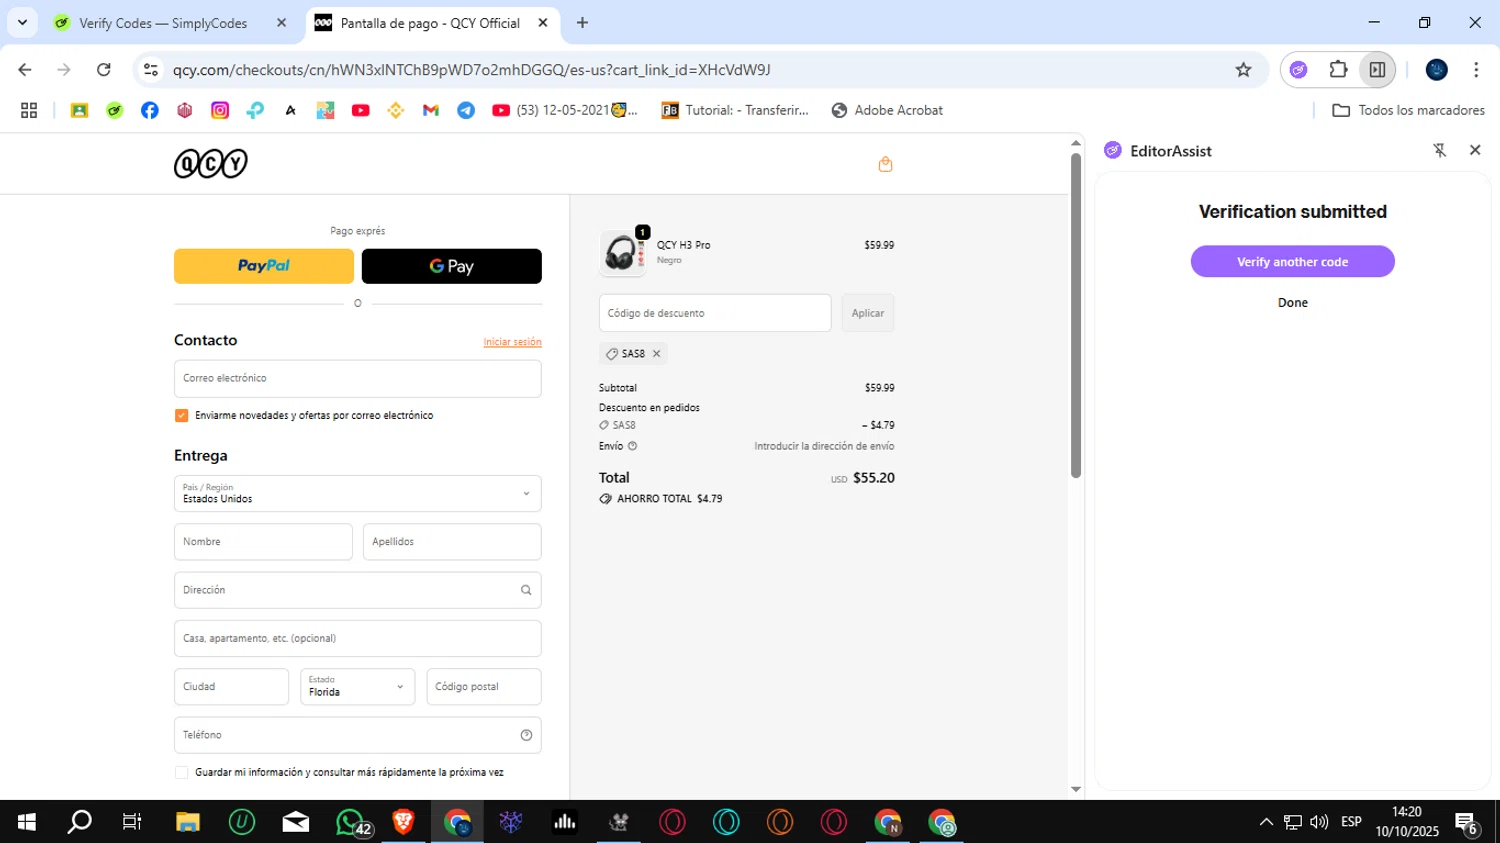1500x843 pixels.
Task: Pay with the G Pay button
Action: click(452, 266)
